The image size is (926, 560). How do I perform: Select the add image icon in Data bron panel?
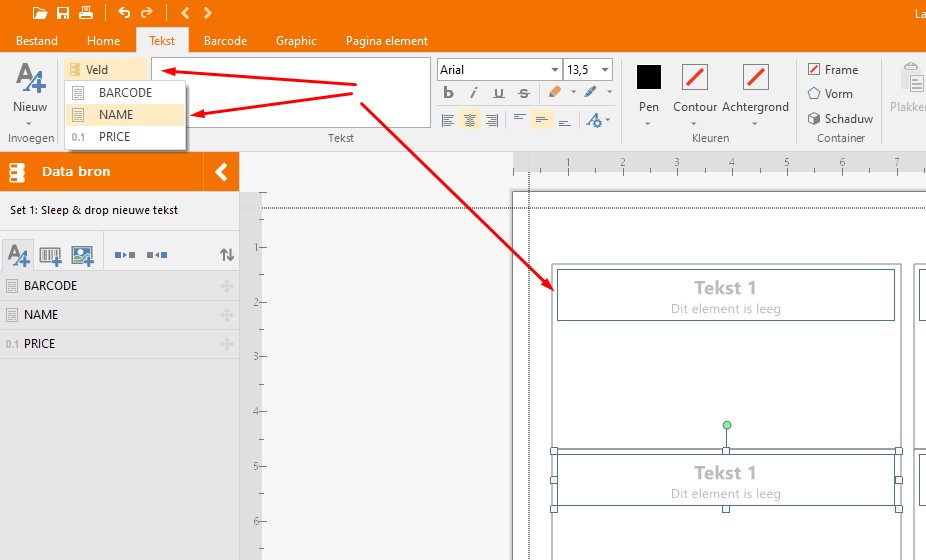tap(82, 256)
